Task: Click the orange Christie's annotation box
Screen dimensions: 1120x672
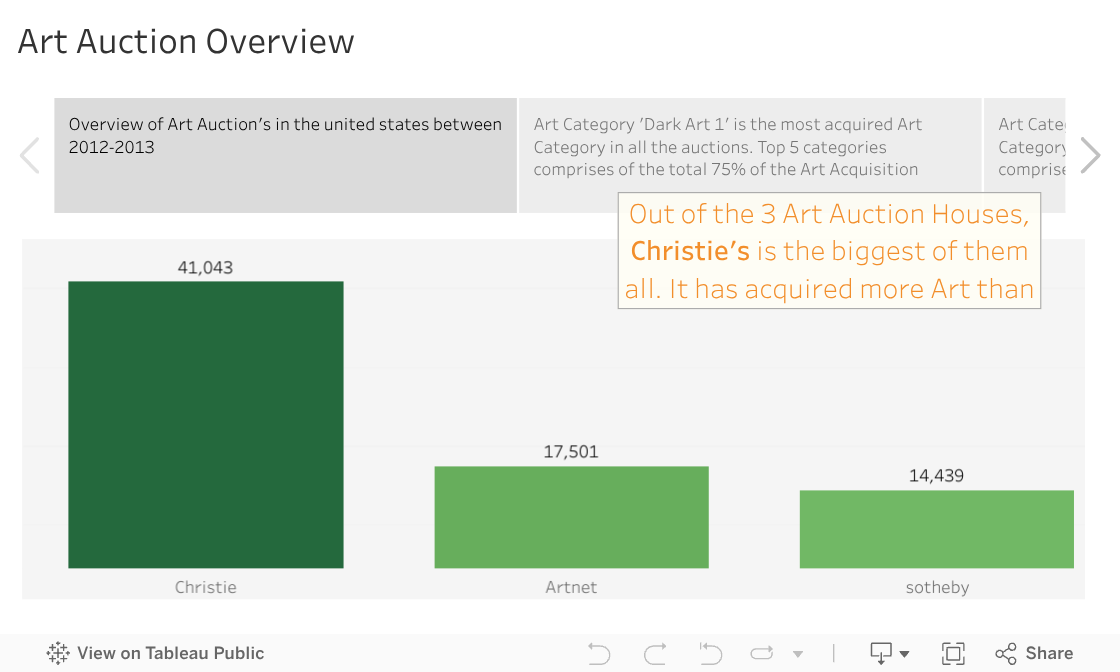Action: (829, 251)
